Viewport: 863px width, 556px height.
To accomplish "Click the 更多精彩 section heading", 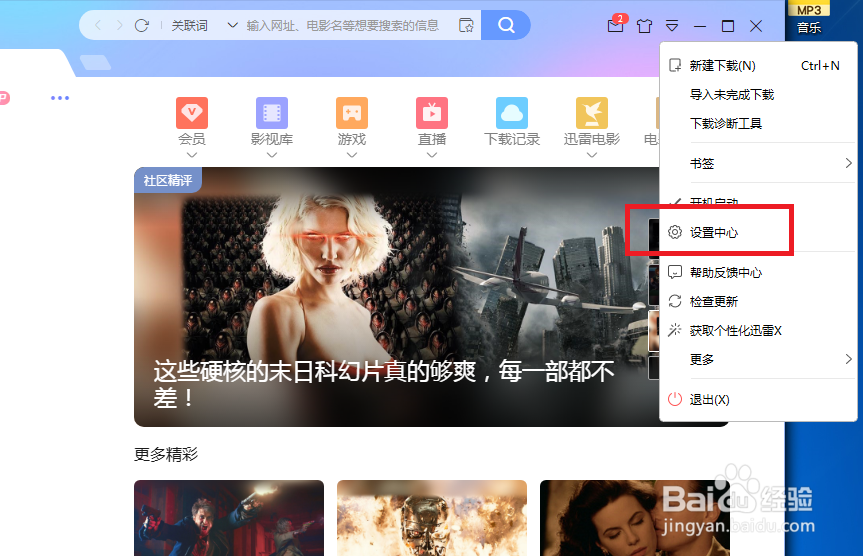I will [x=166, y=454].
